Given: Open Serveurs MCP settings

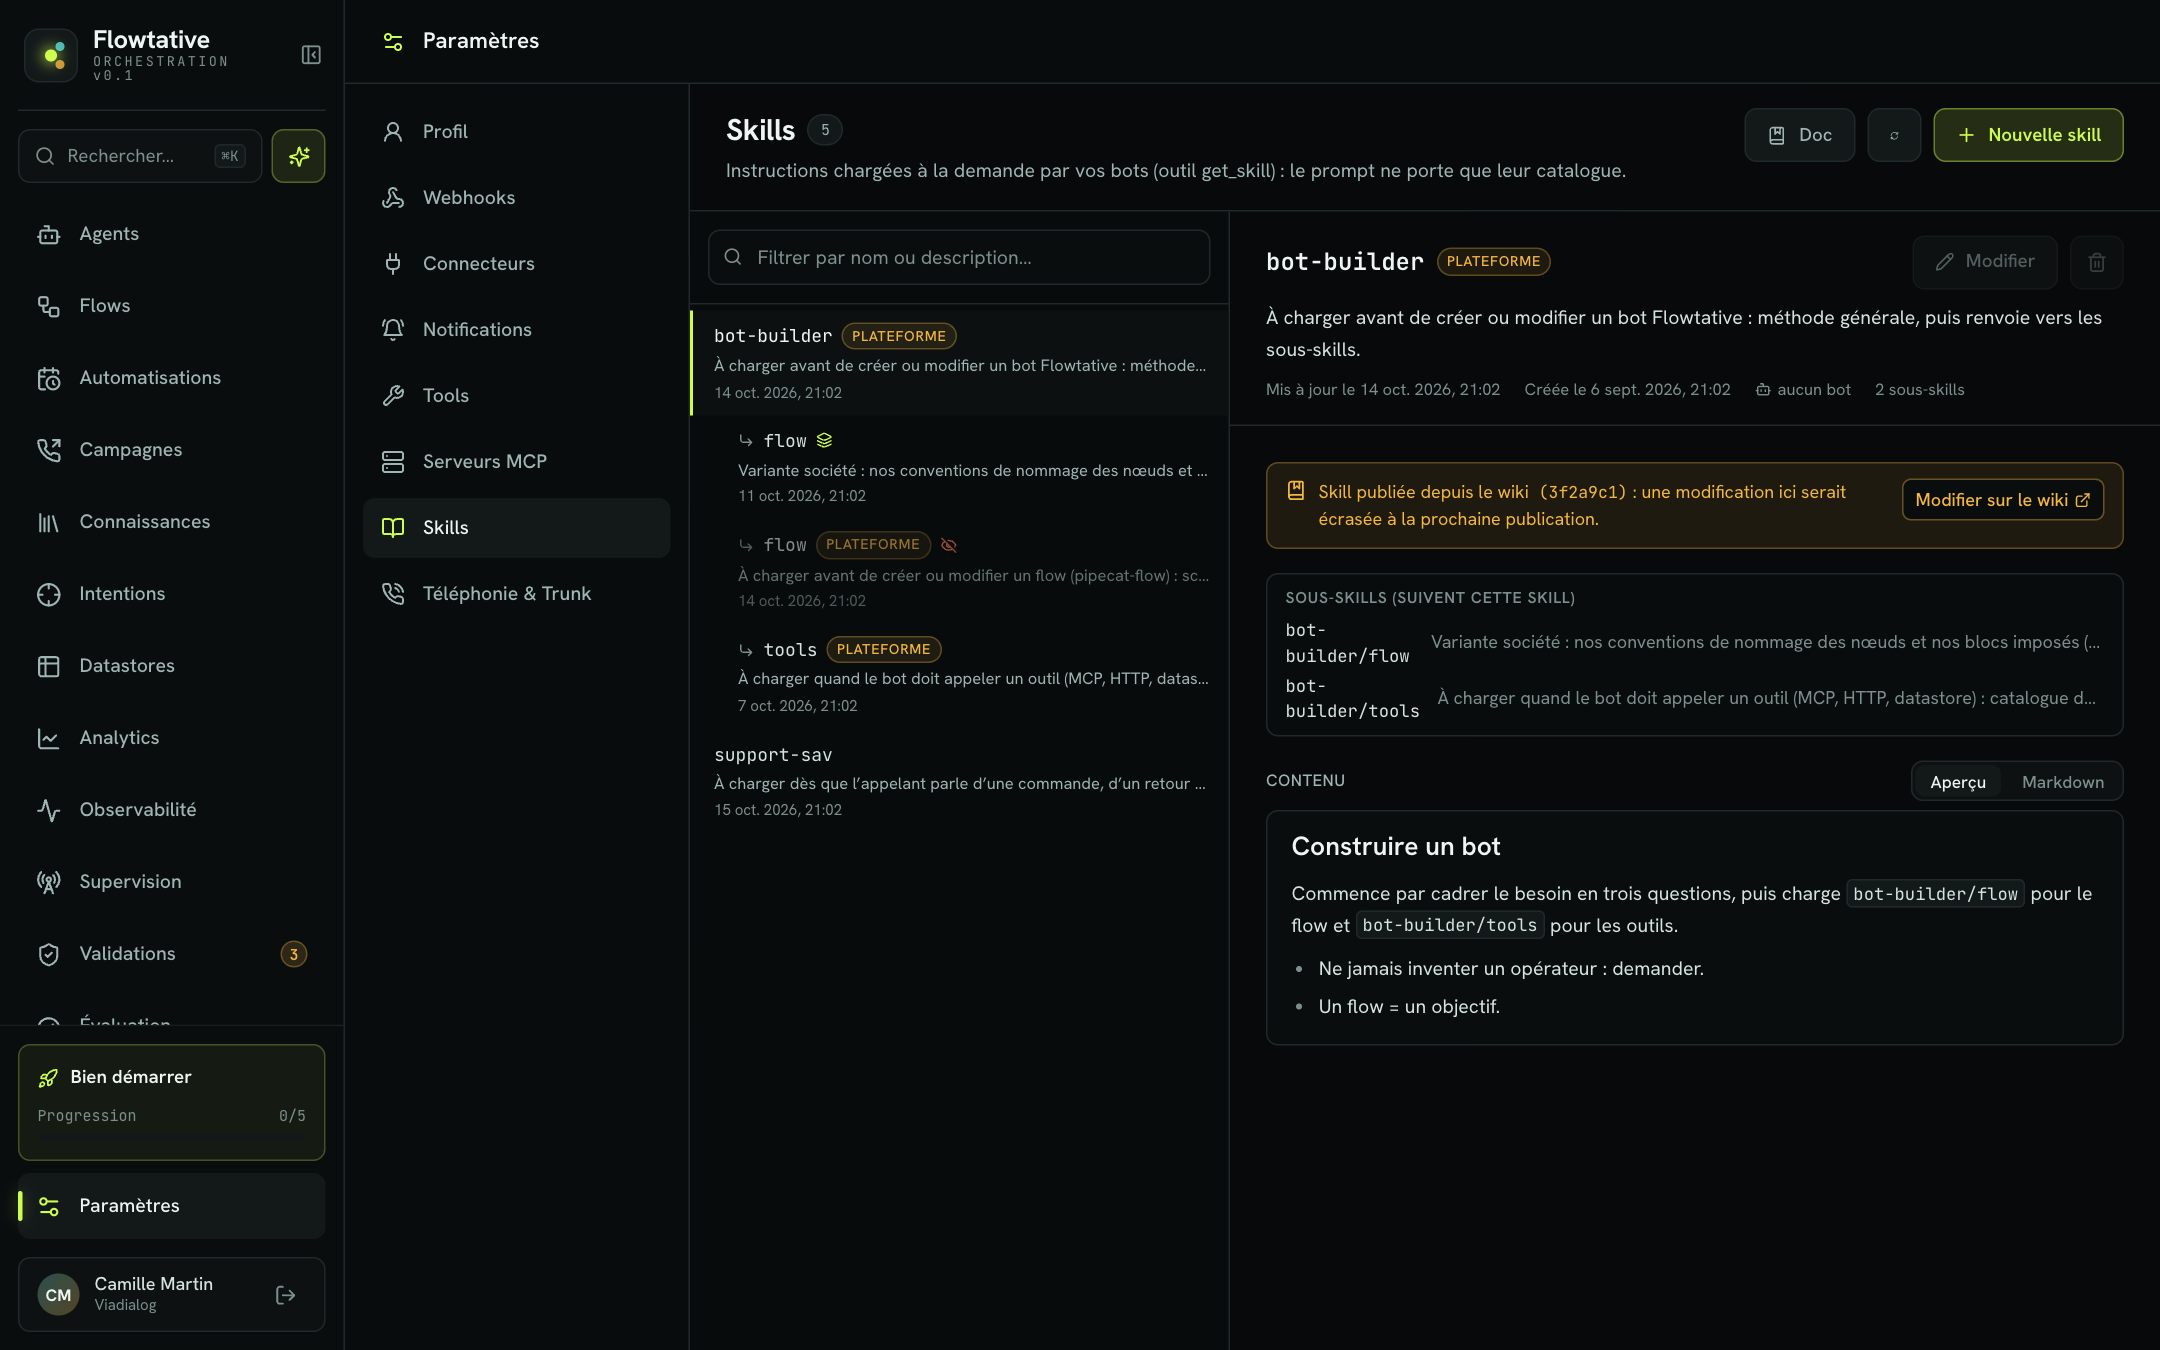Looking at the screenshot, I should (516, 462).
